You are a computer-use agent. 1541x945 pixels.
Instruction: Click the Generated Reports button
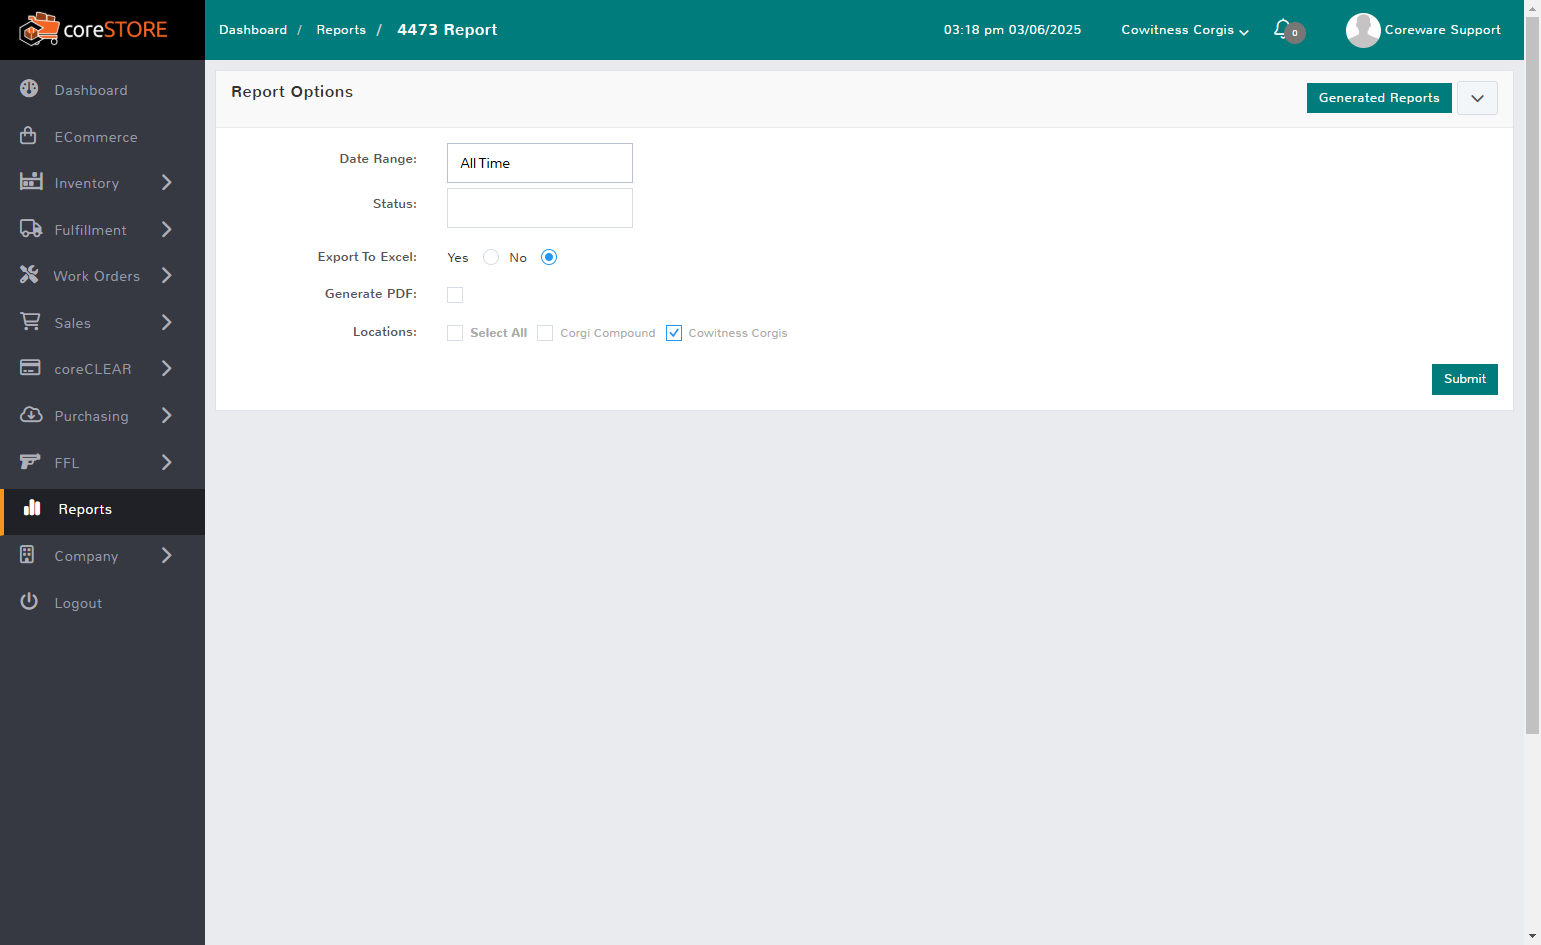tap(1379, 98)
